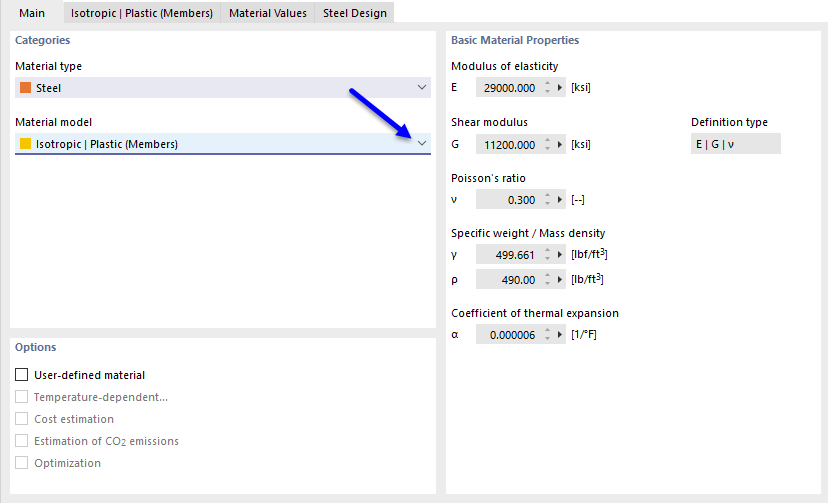Open the Steel Design tab

(x=354, y=13)
